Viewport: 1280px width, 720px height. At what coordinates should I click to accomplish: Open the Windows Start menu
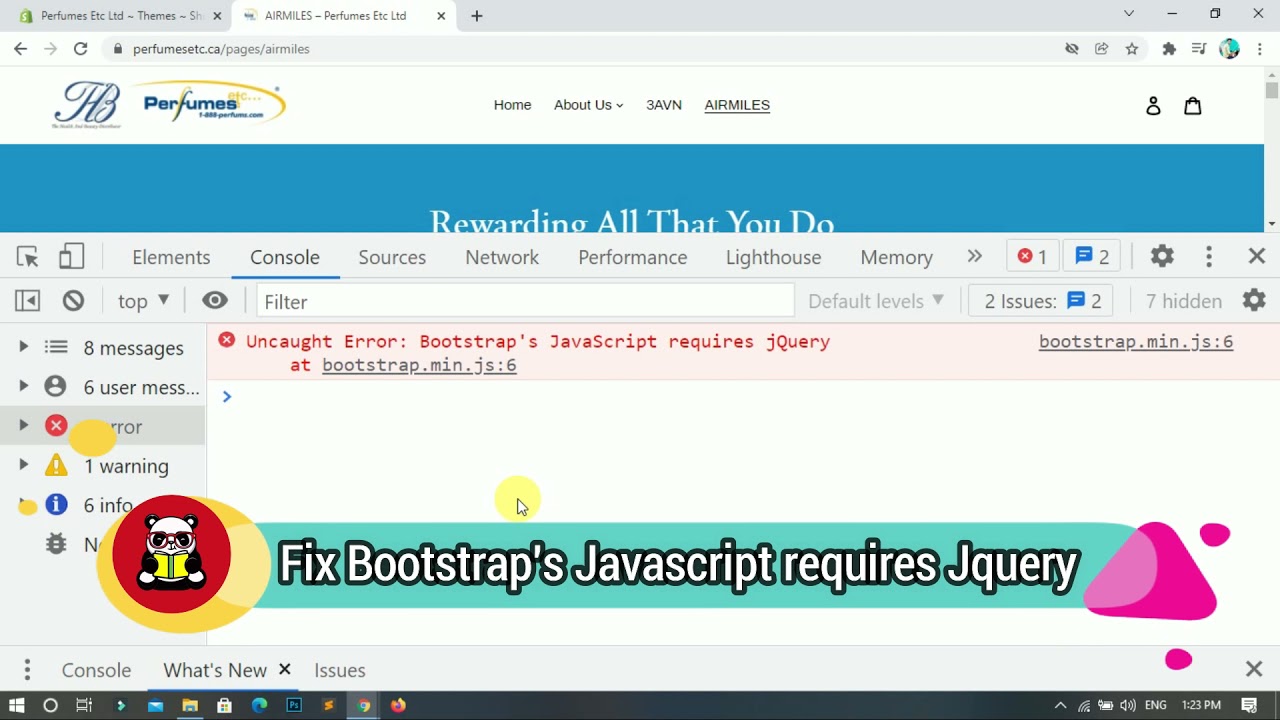click(x=16, y=705)
